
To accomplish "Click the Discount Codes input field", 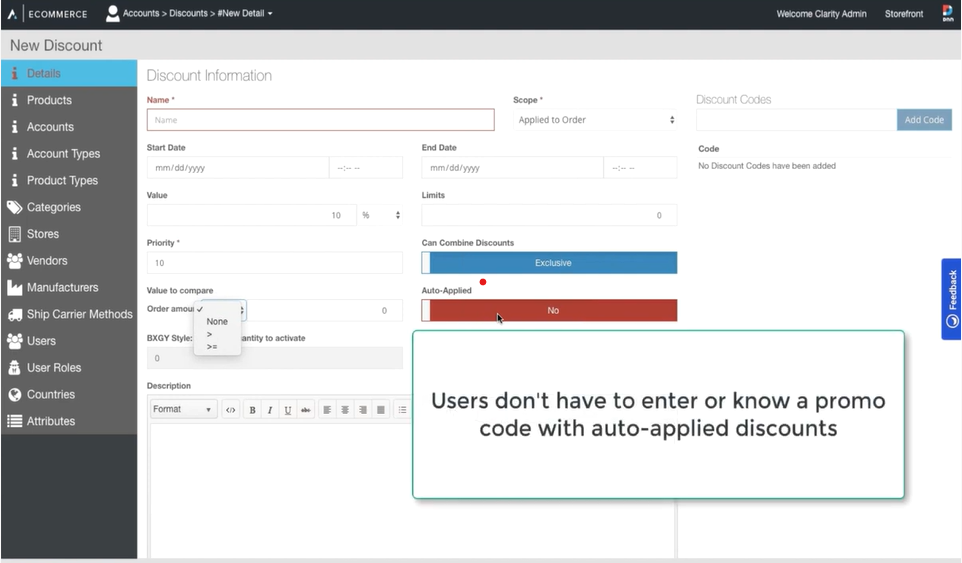I will pyautogui.click(x=796, y=120).
